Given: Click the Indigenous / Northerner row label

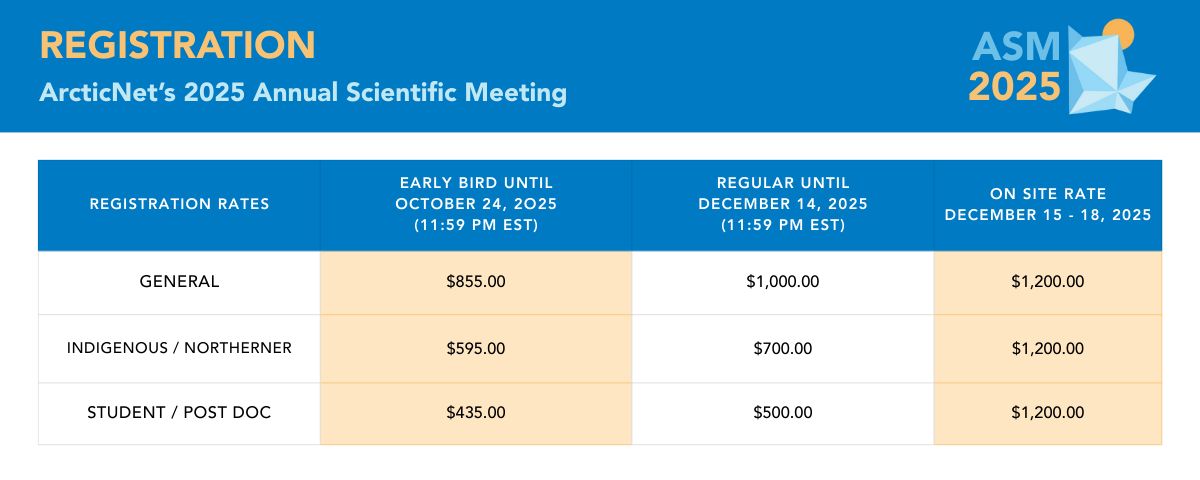Looking at the screenshot, I should coord(179,348).
